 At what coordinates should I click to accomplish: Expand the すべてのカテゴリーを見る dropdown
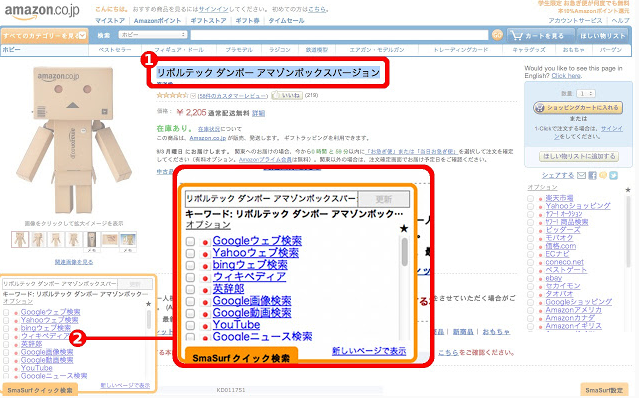(x=44, y=36)
